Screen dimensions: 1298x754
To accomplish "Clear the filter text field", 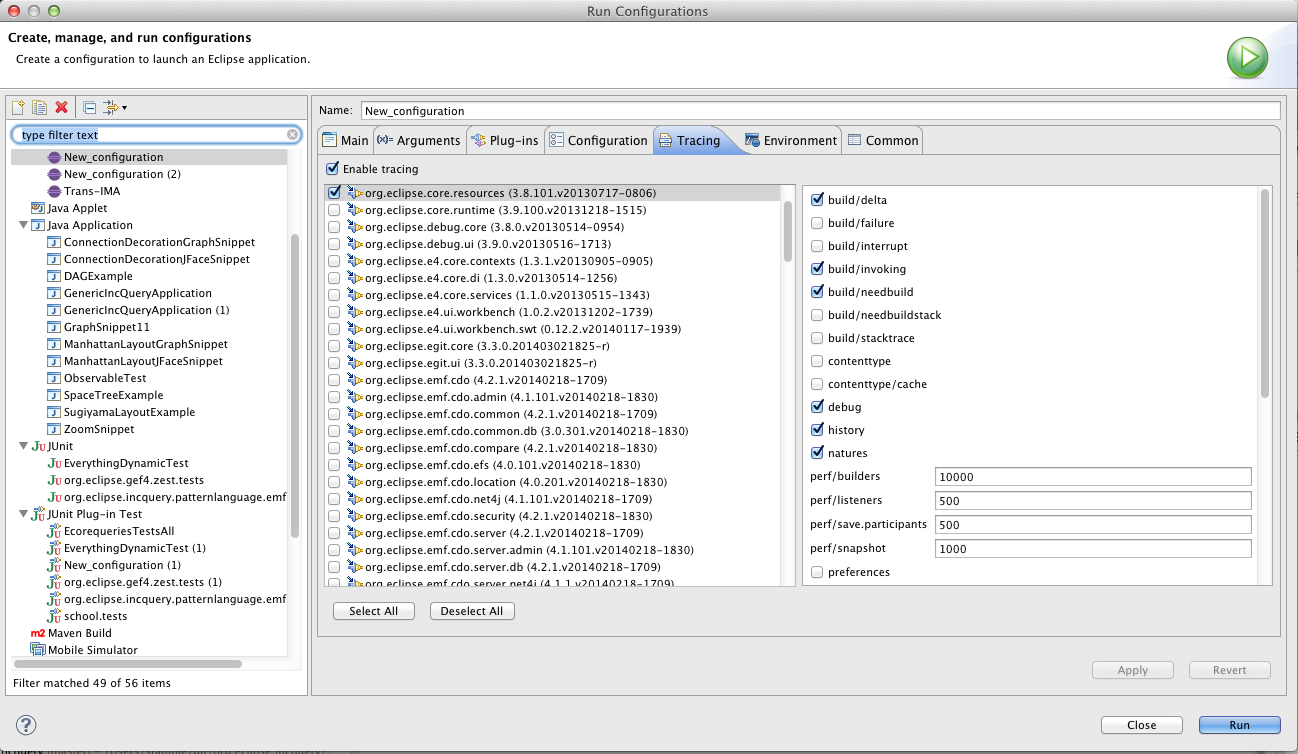I will 293,134.
